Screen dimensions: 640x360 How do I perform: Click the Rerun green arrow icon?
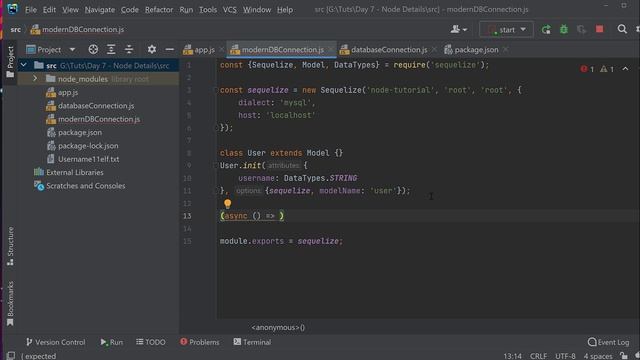click(546, 29)
